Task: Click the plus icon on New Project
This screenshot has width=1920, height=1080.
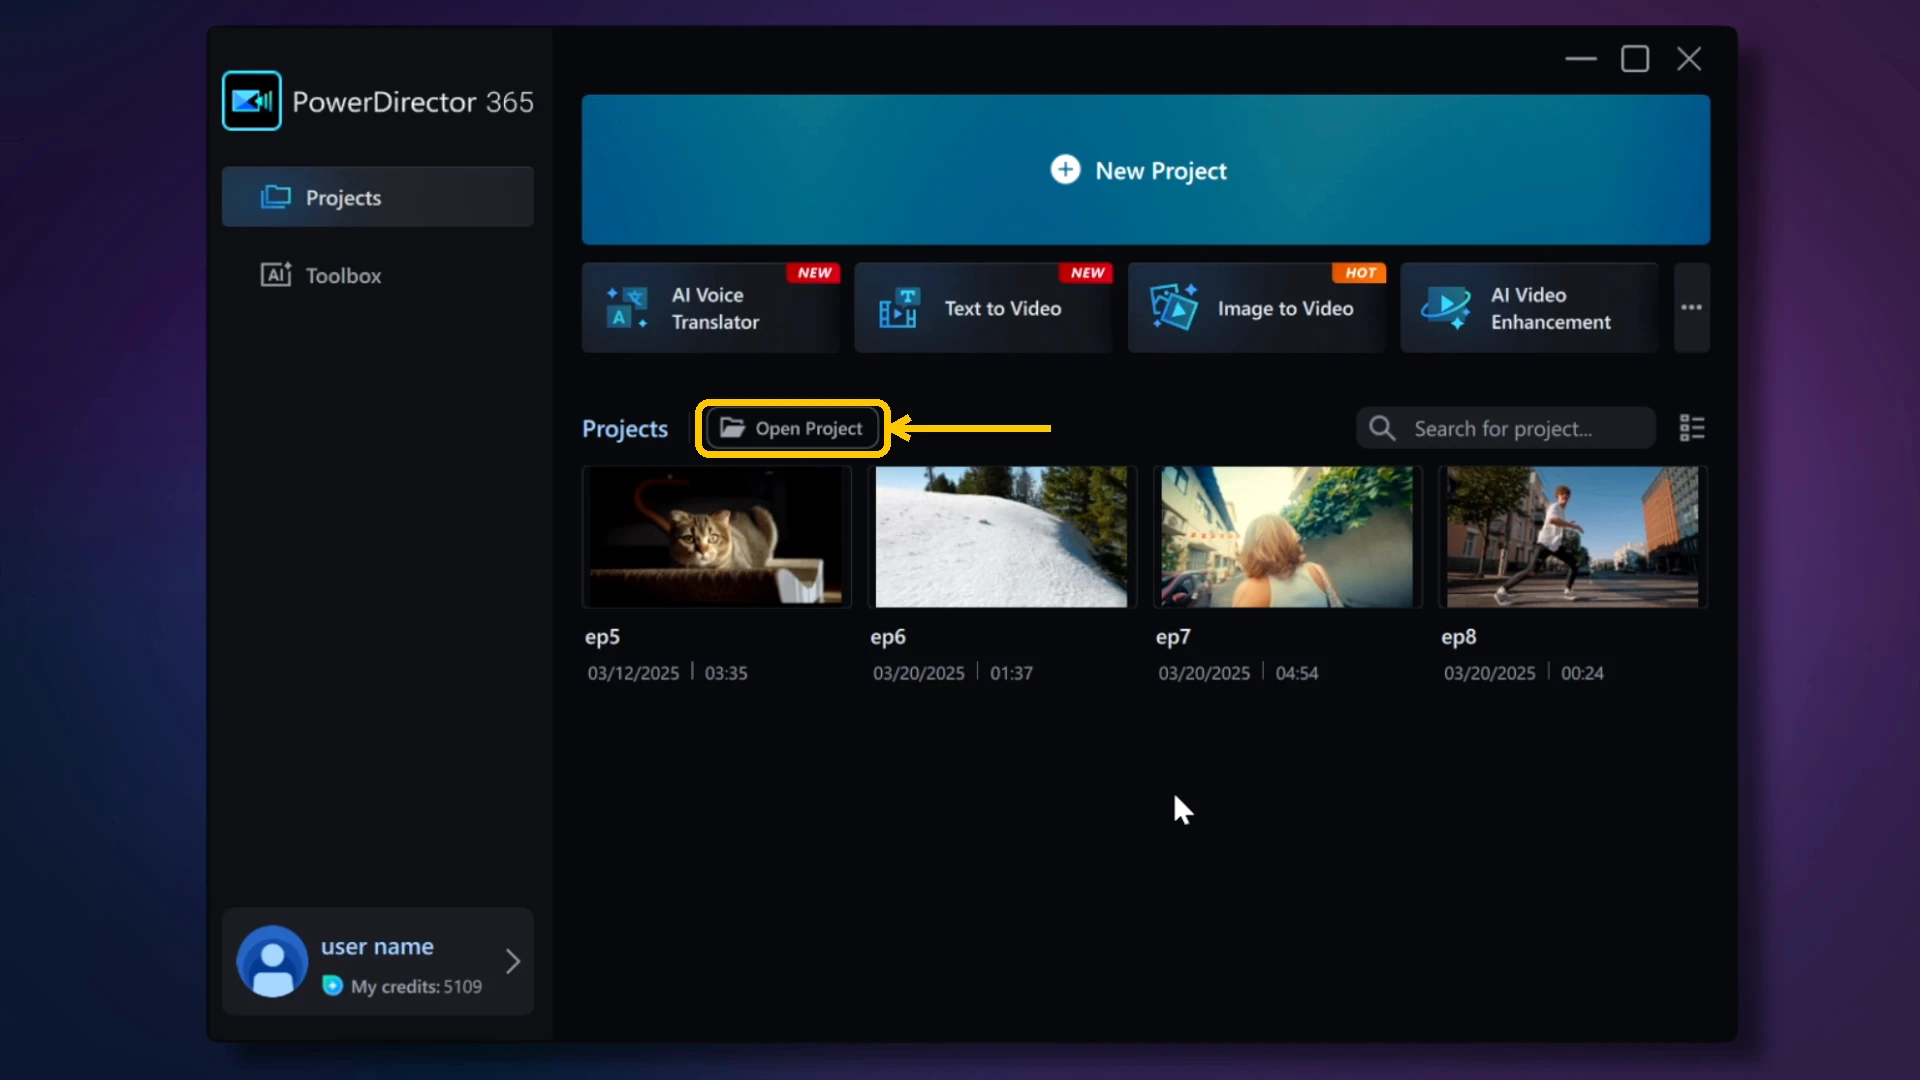Action: click(x=1065, y=170)
